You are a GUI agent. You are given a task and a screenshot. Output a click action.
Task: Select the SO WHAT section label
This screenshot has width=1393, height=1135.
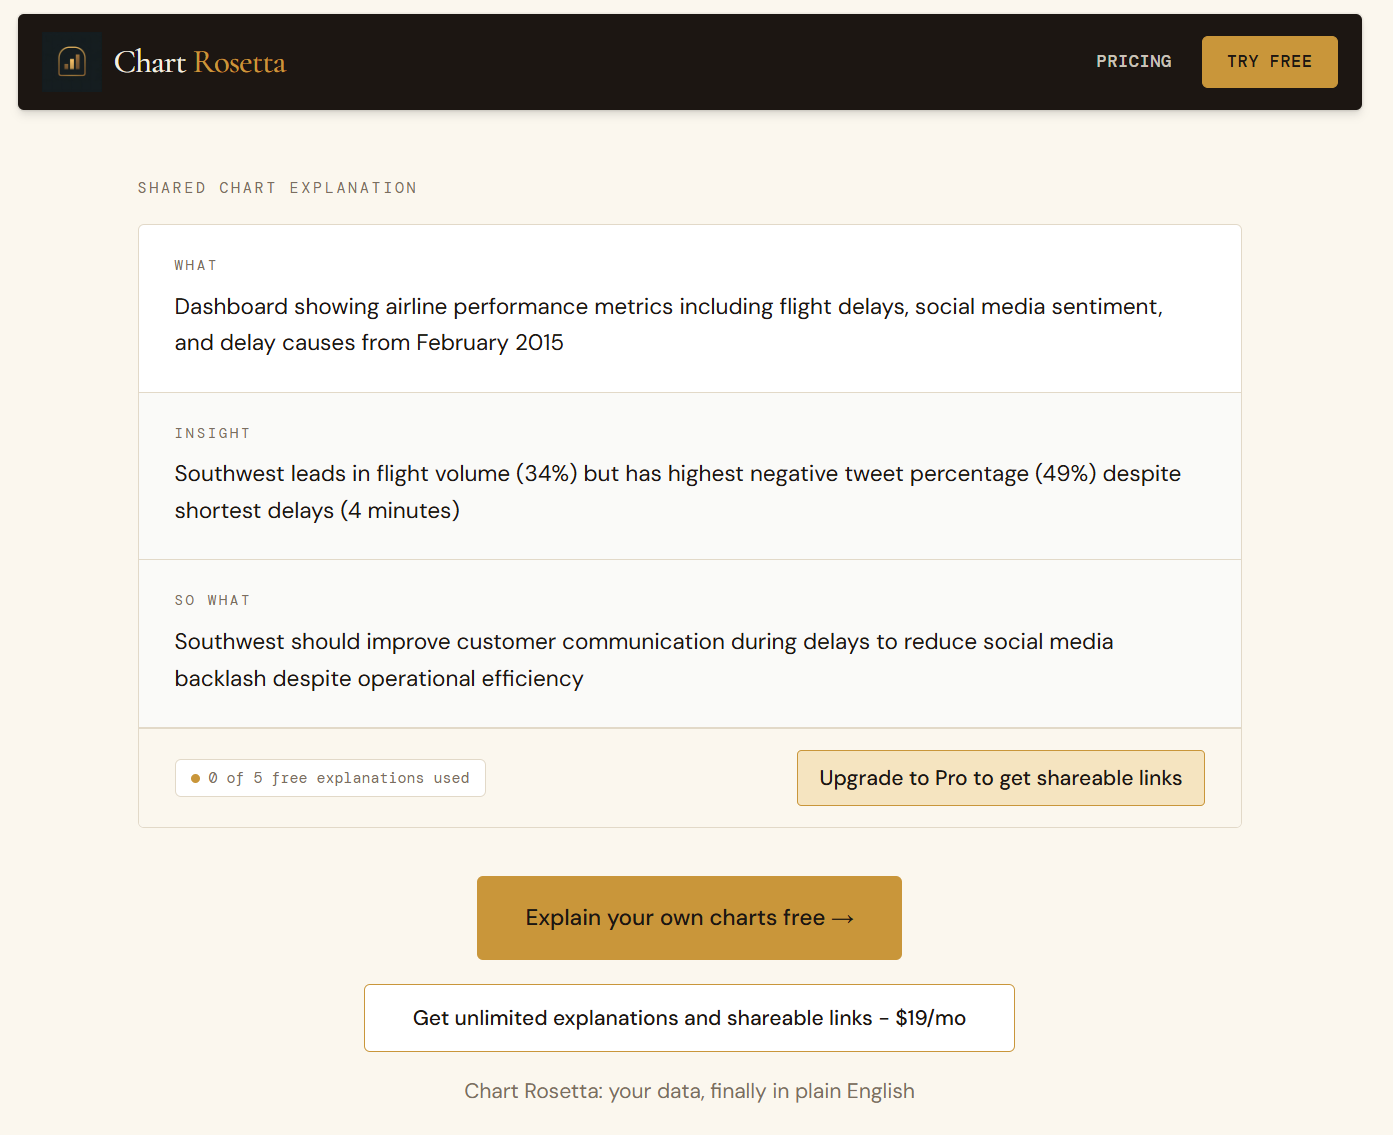tap(212, 600)
